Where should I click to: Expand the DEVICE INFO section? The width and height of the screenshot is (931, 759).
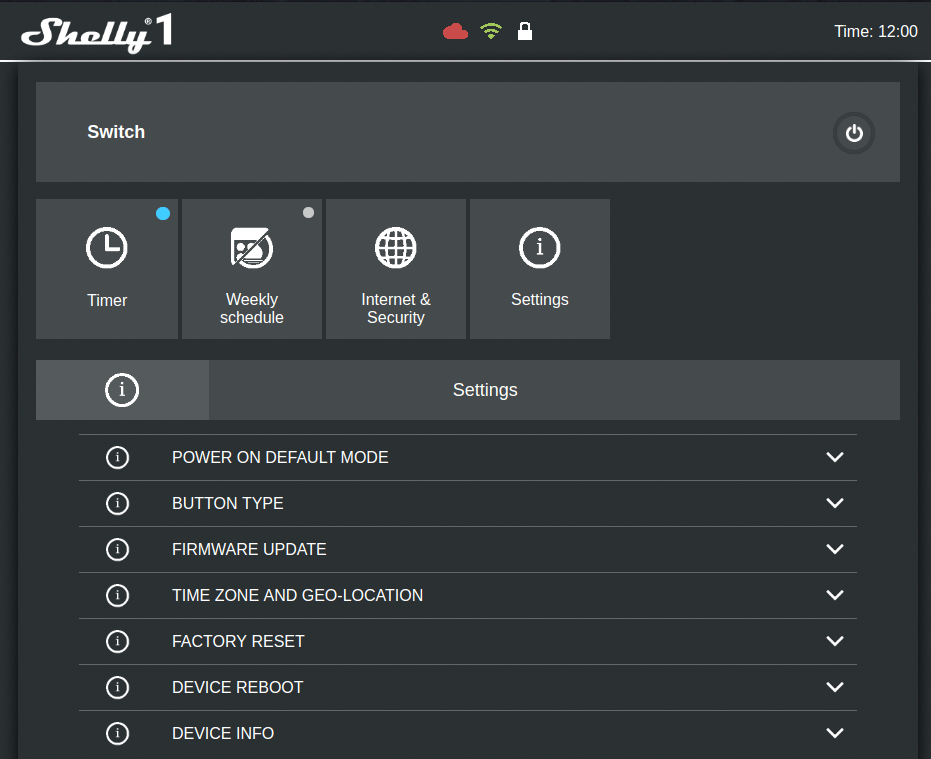click(466, 733)
